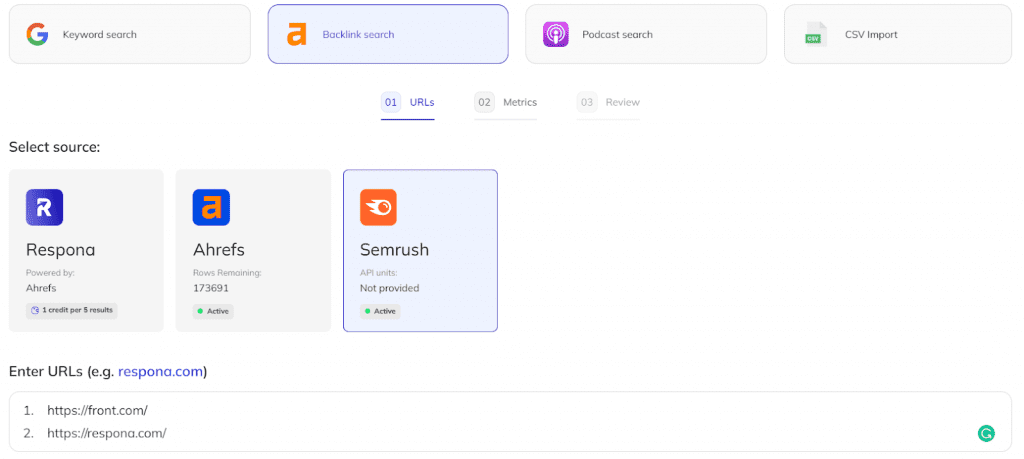Click the Select source heading
This screenshot has height=459, width=1024.
54,148
